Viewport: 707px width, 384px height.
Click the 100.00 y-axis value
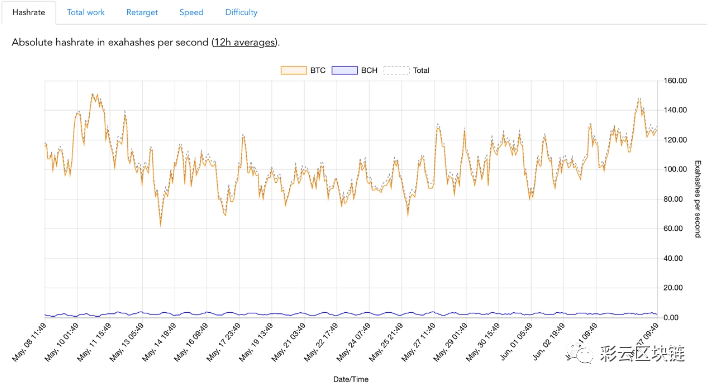tap(675, 169)
